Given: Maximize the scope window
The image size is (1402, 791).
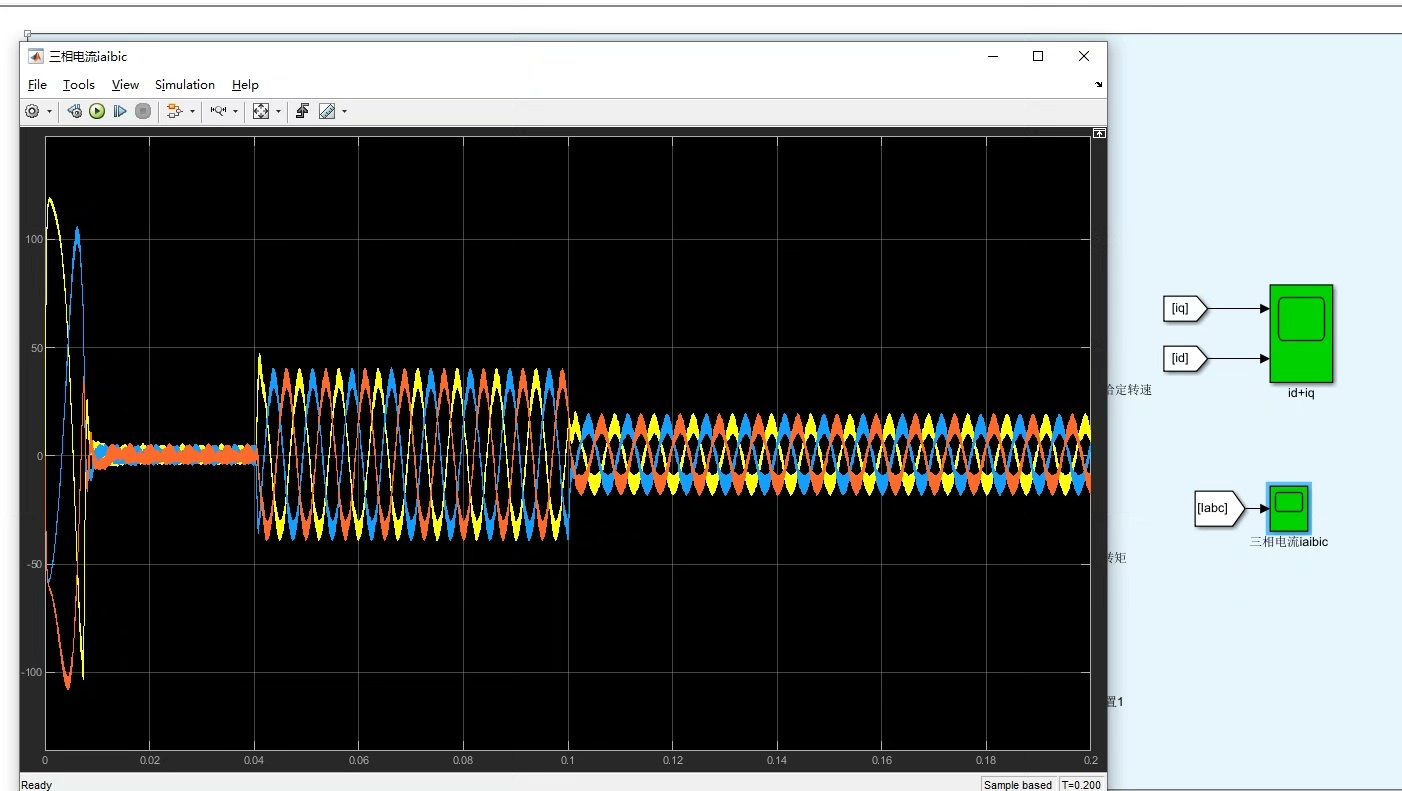Looking at the screenshot, I should 1038,56.
